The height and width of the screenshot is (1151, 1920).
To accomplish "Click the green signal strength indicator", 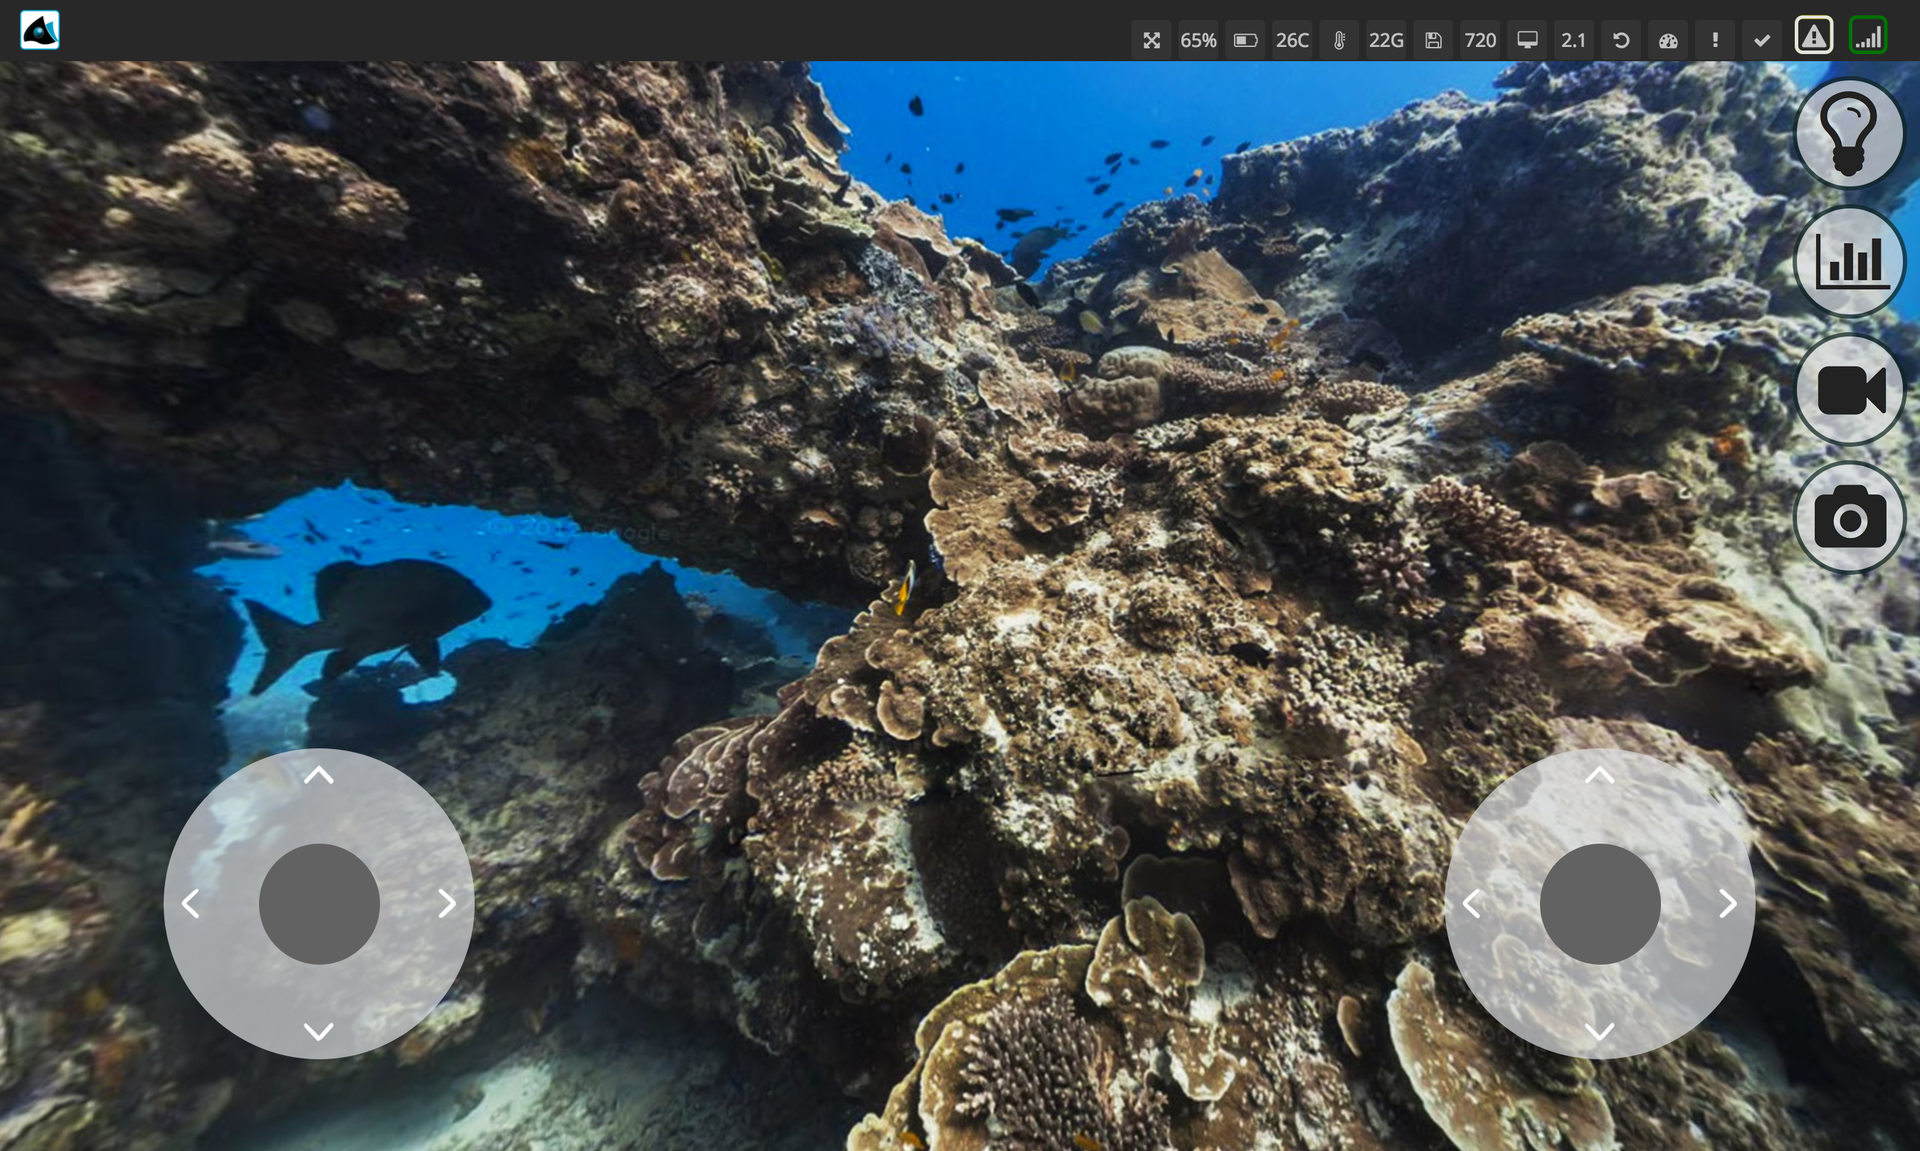I will [1867, 36].
